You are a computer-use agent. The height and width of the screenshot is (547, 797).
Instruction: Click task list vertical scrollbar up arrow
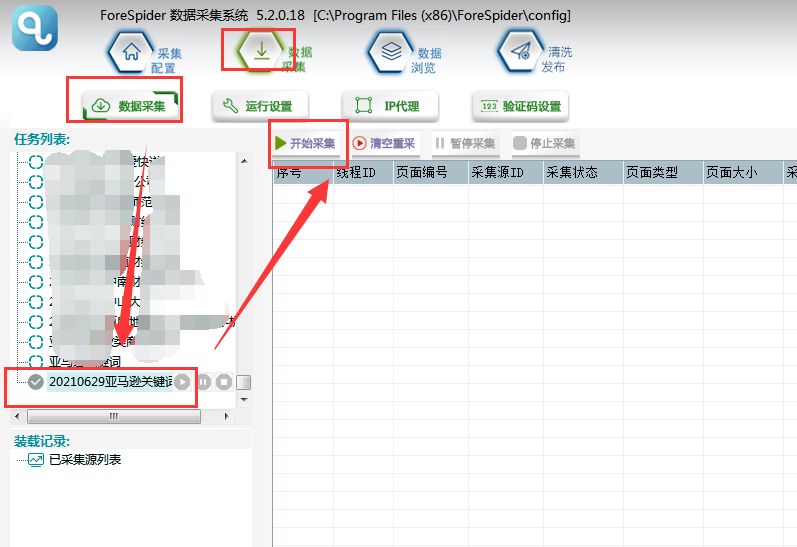tap(244, 161)
